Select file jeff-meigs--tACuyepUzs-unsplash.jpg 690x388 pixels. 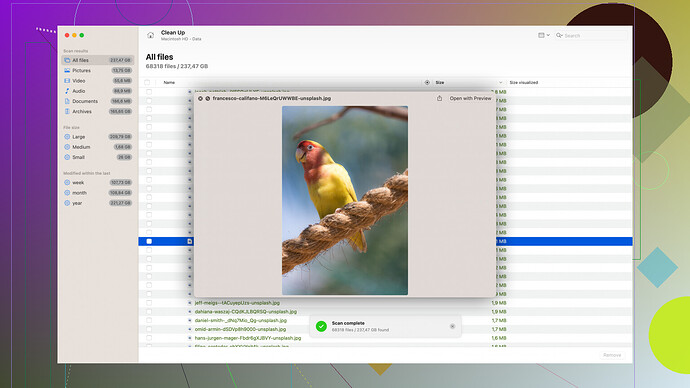(237, 303)
